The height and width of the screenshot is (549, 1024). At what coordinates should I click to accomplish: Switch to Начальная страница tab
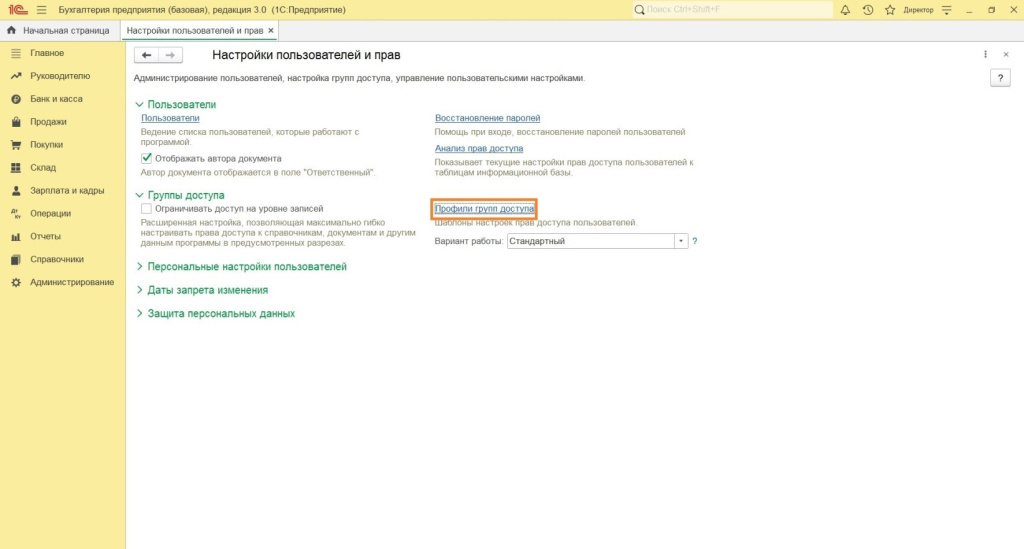[58, 31]
